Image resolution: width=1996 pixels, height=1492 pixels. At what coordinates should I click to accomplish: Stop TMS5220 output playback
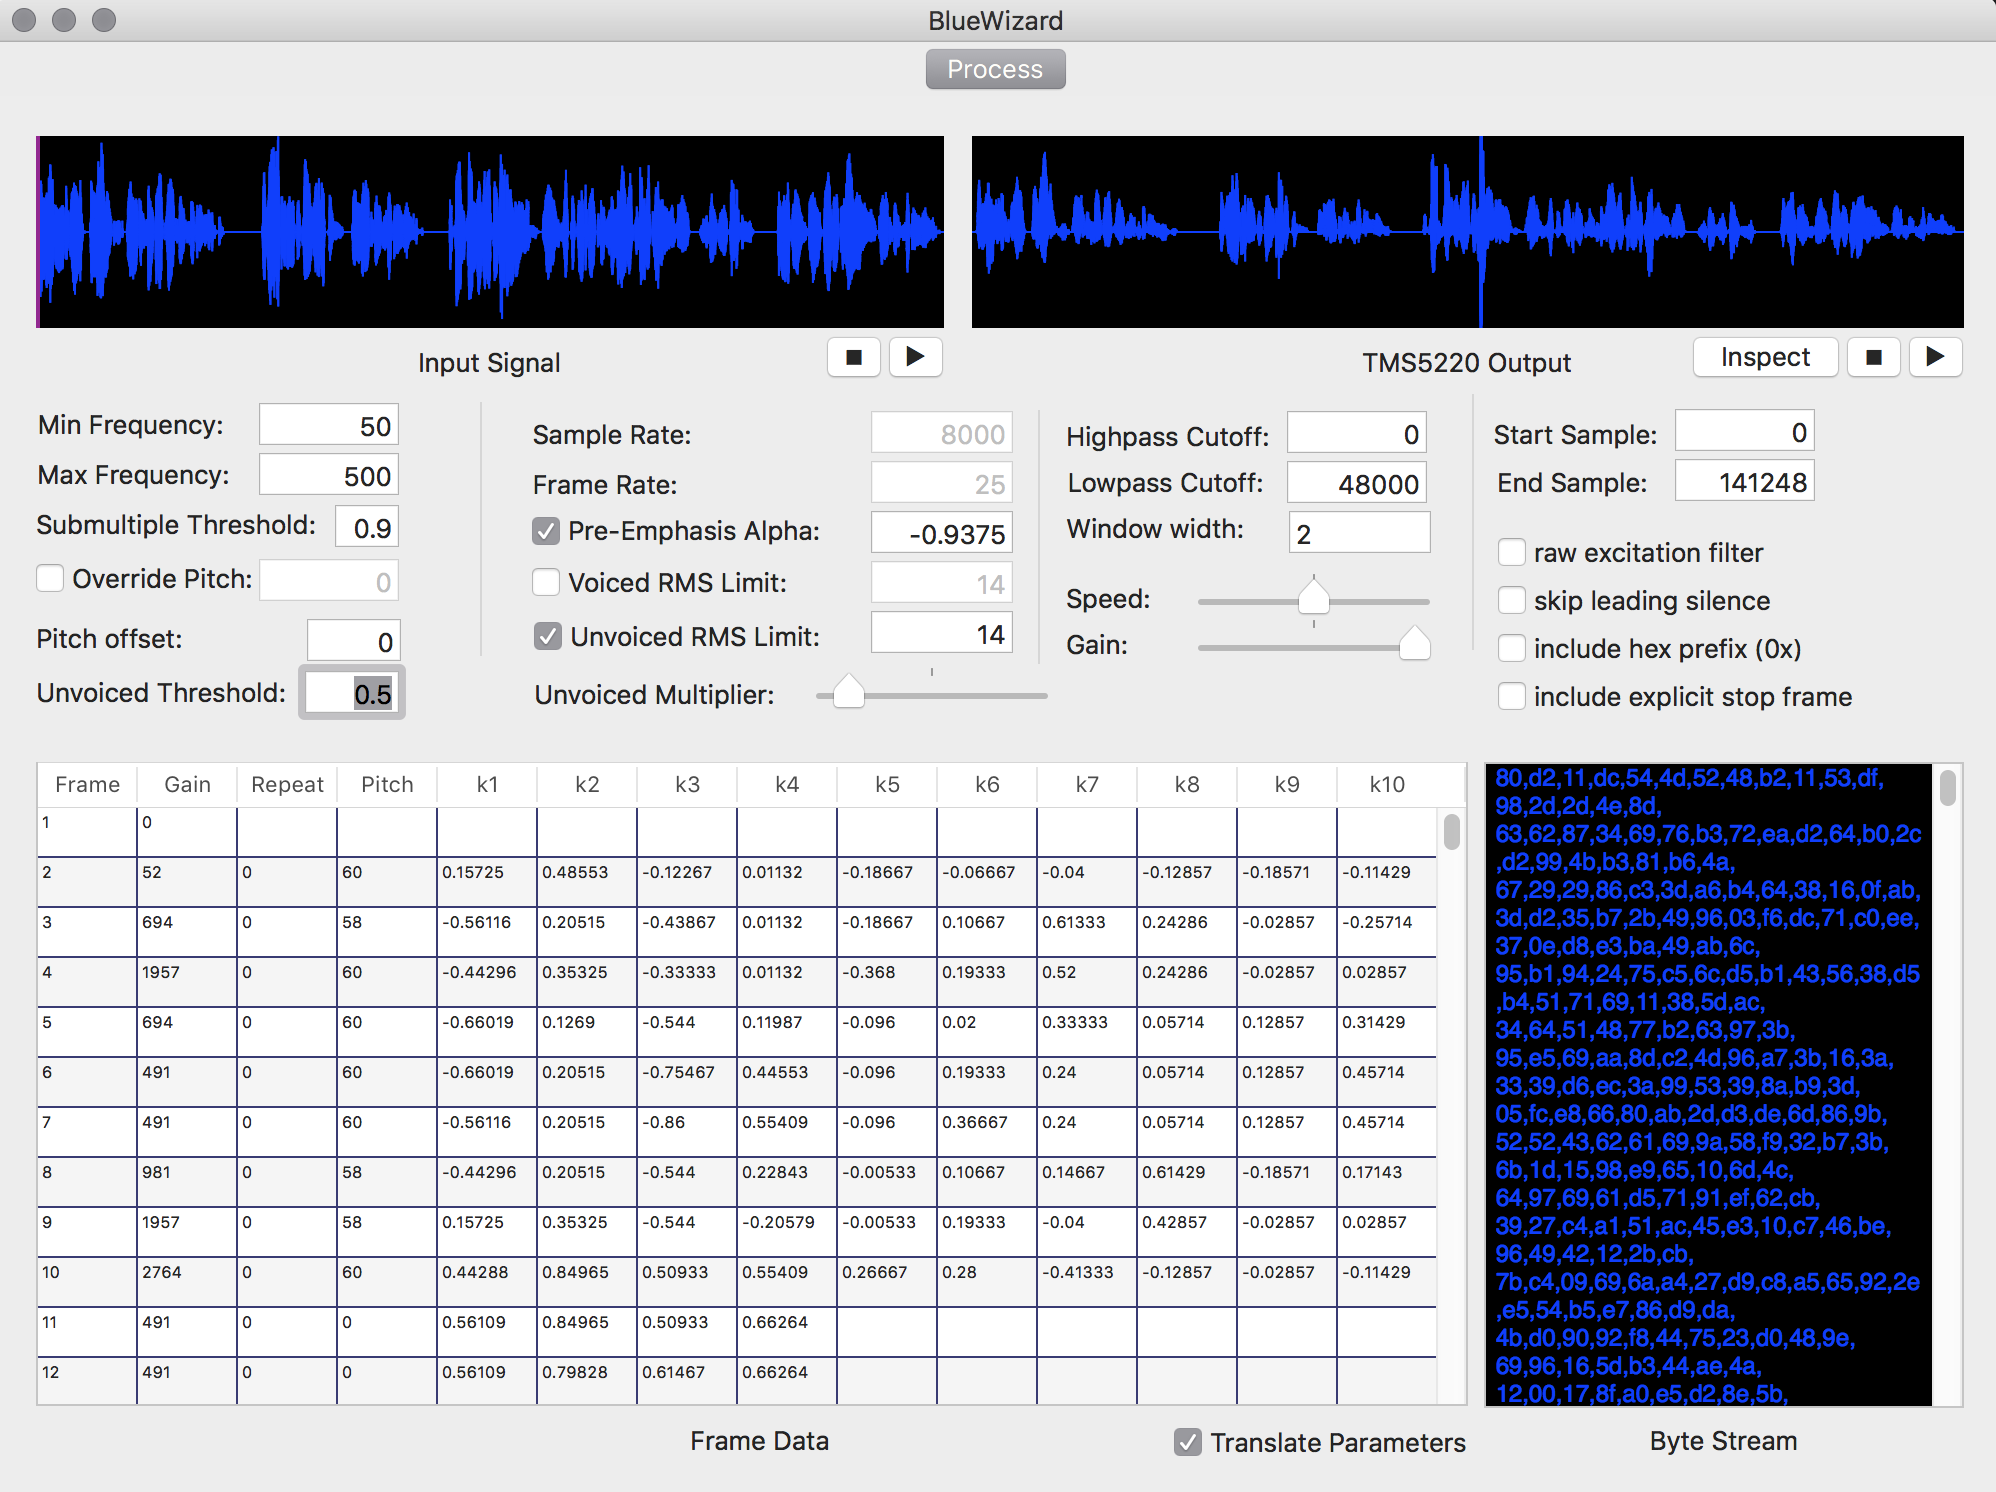pos(1874,357)
